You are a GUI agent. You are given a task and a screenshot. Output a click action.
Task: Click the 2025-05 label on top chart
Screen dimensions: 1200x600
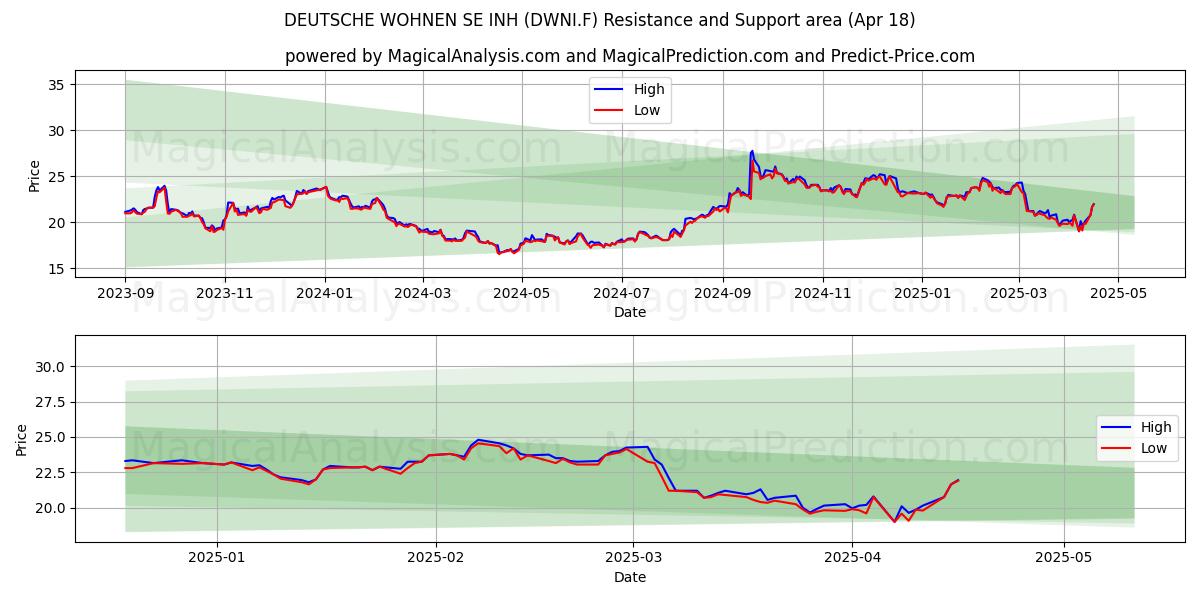(x=1118, y=294)
